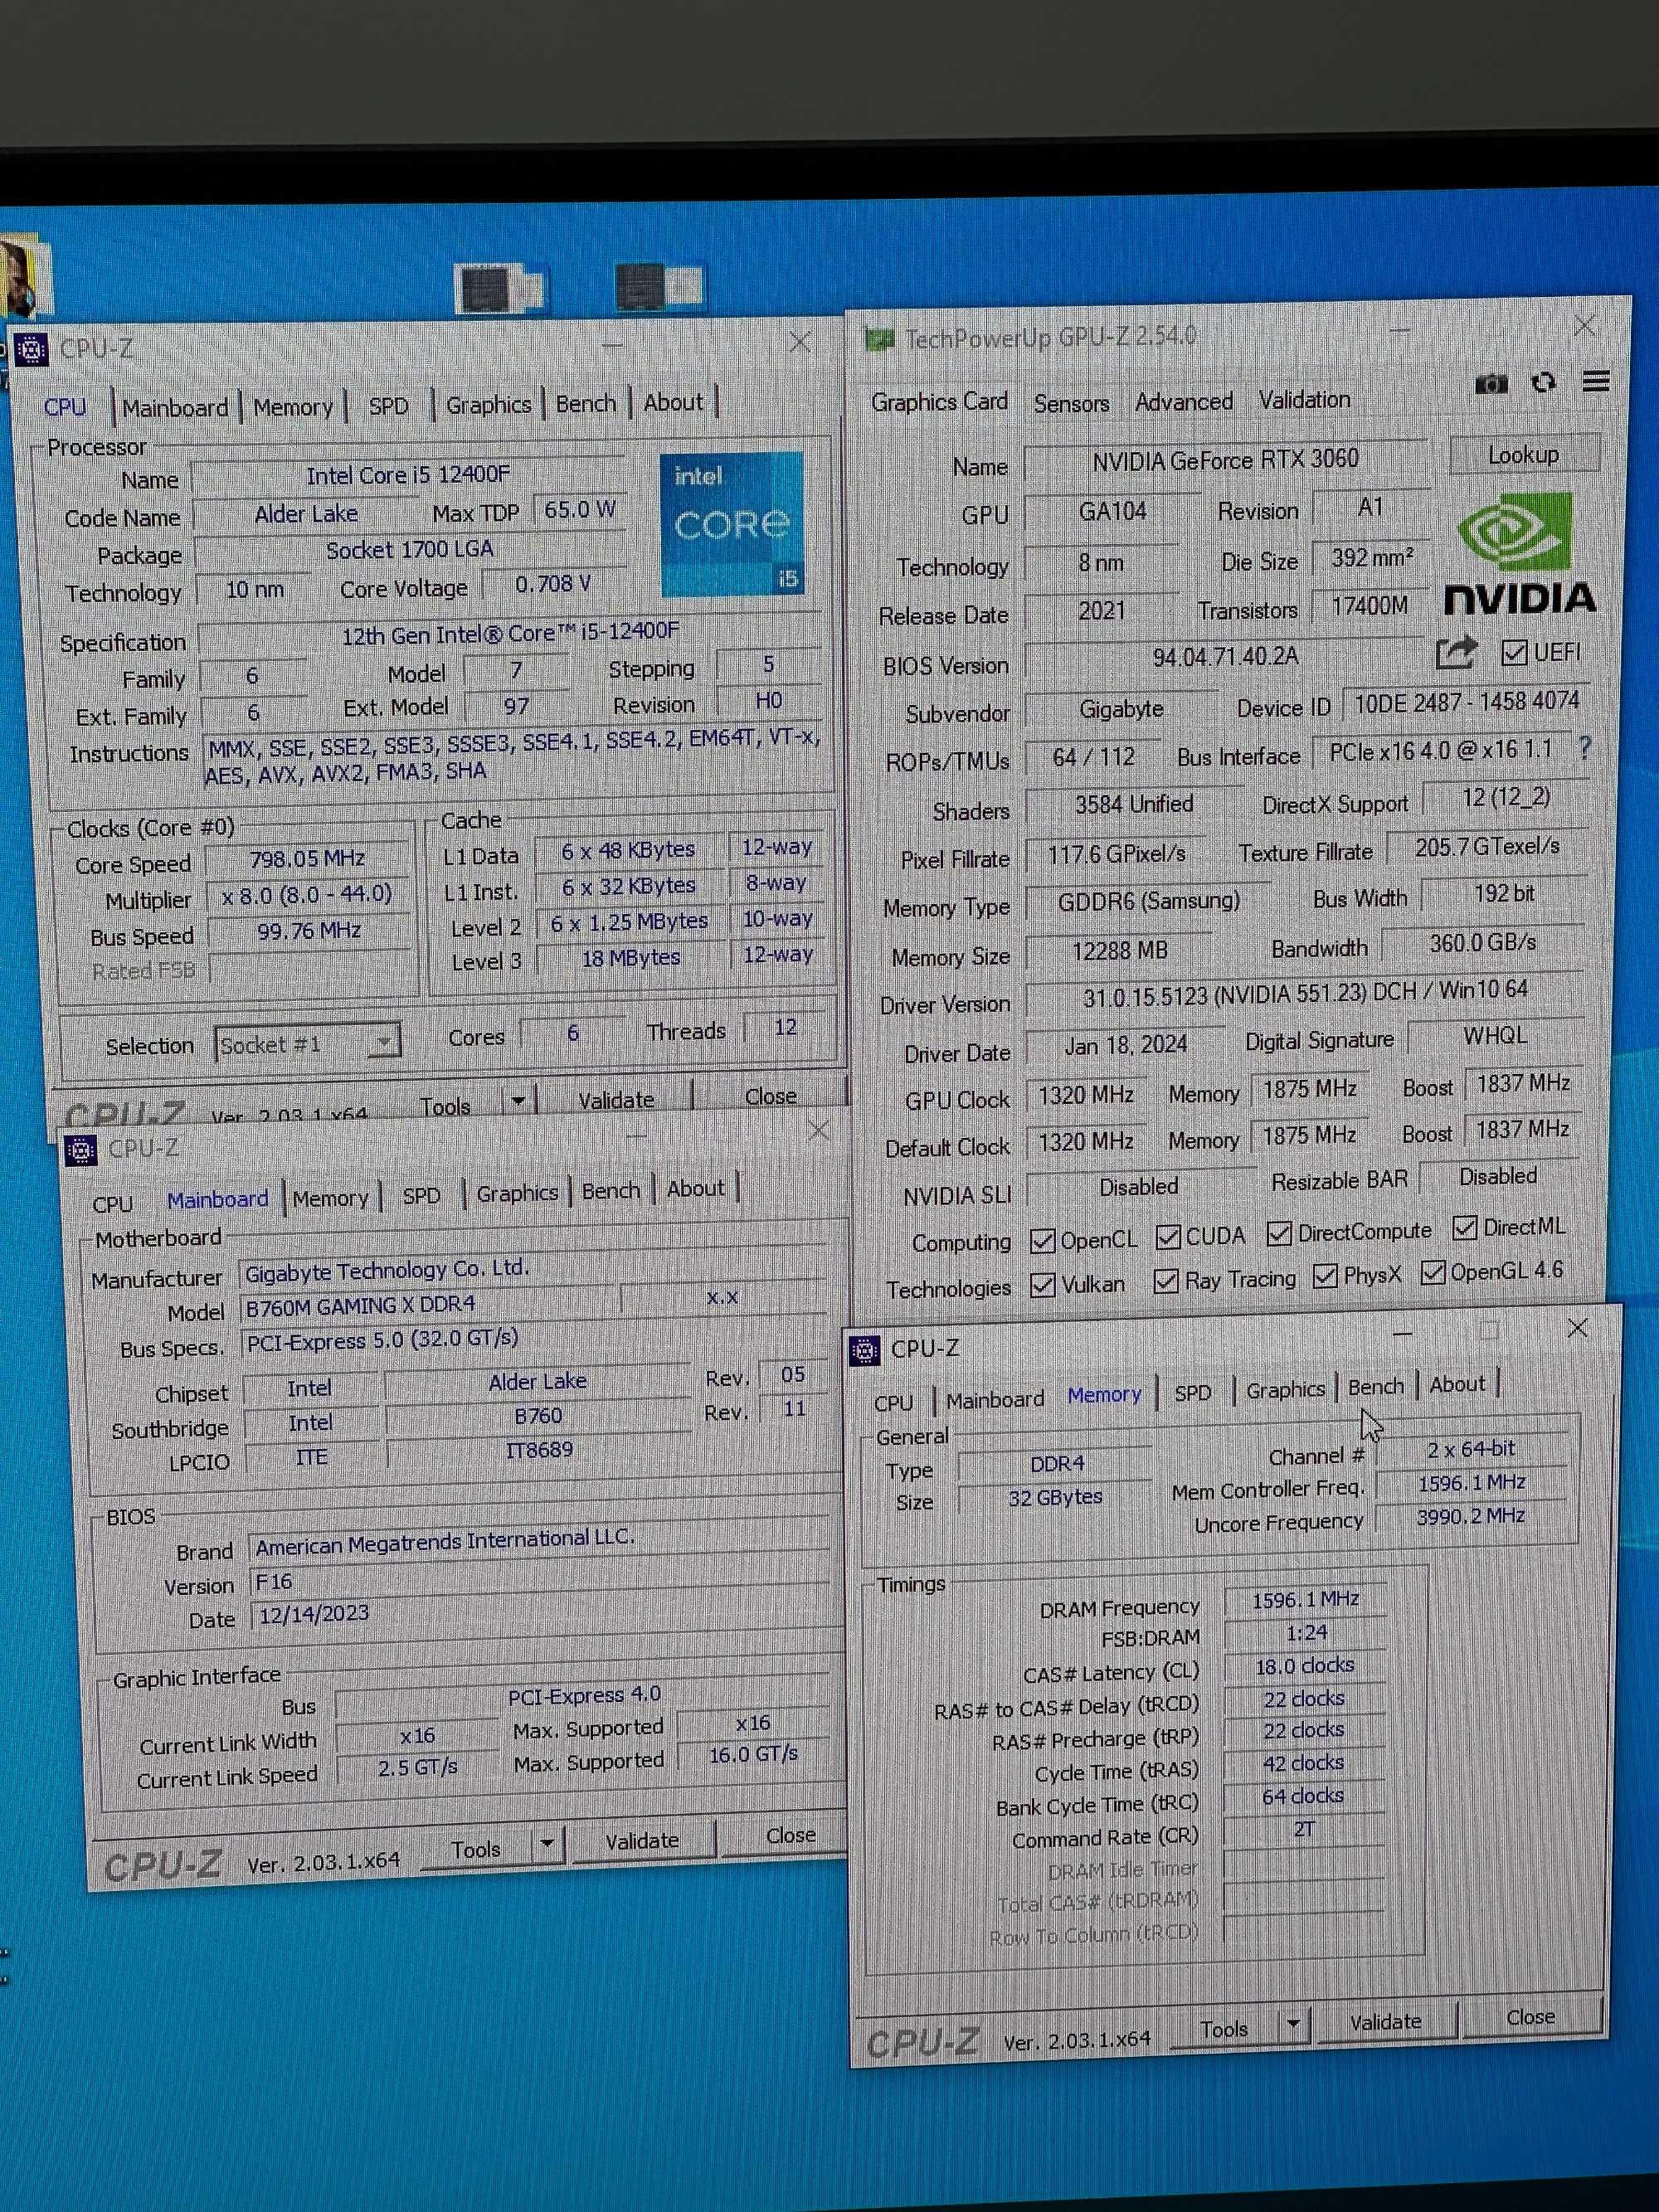Toggle the OpenCL checkbox
Image resolution: width=1659 pixels, height=2212 pixels.
coord(1042,1241)
